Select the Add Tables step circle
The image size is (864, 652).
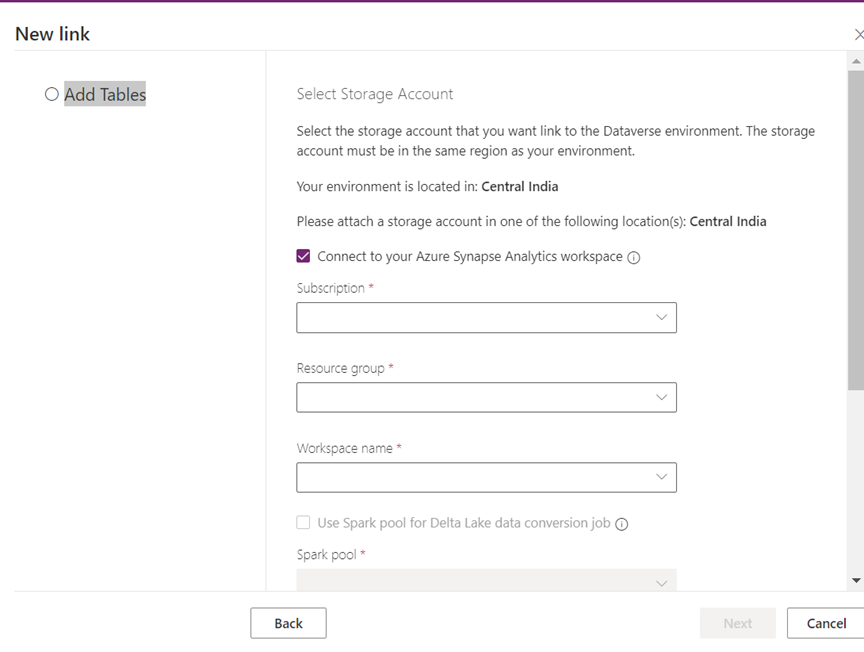pyautogui.click(x=52, y=95)
